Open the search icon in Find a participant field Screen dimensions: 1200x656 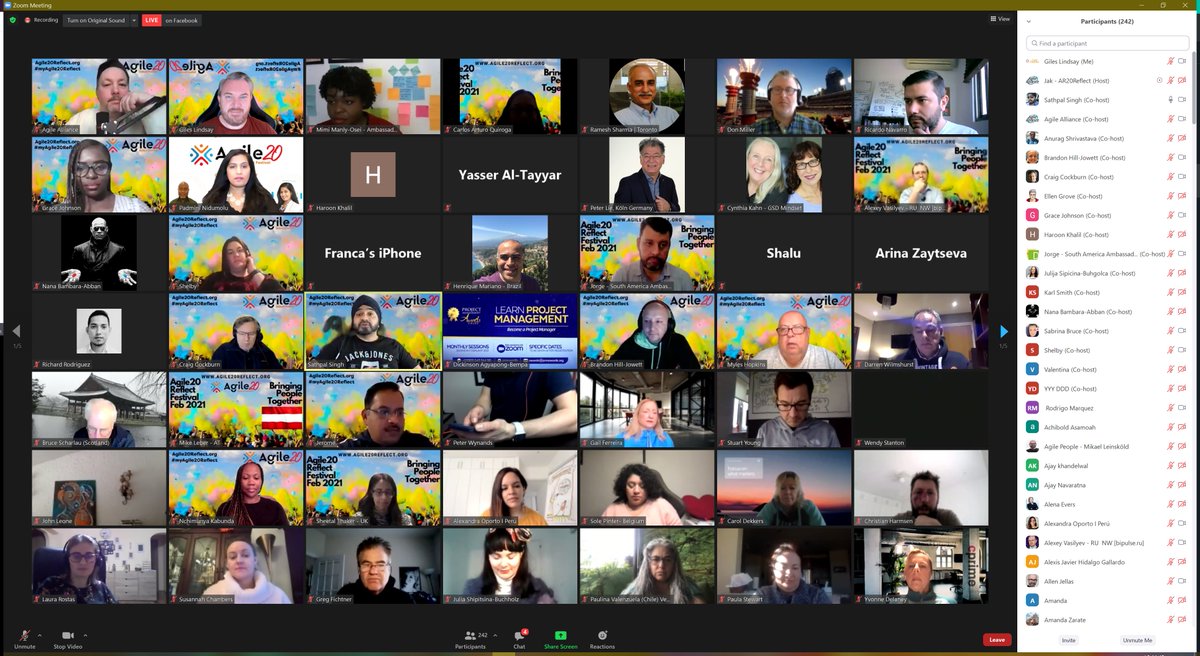(x=1034, y=43)
